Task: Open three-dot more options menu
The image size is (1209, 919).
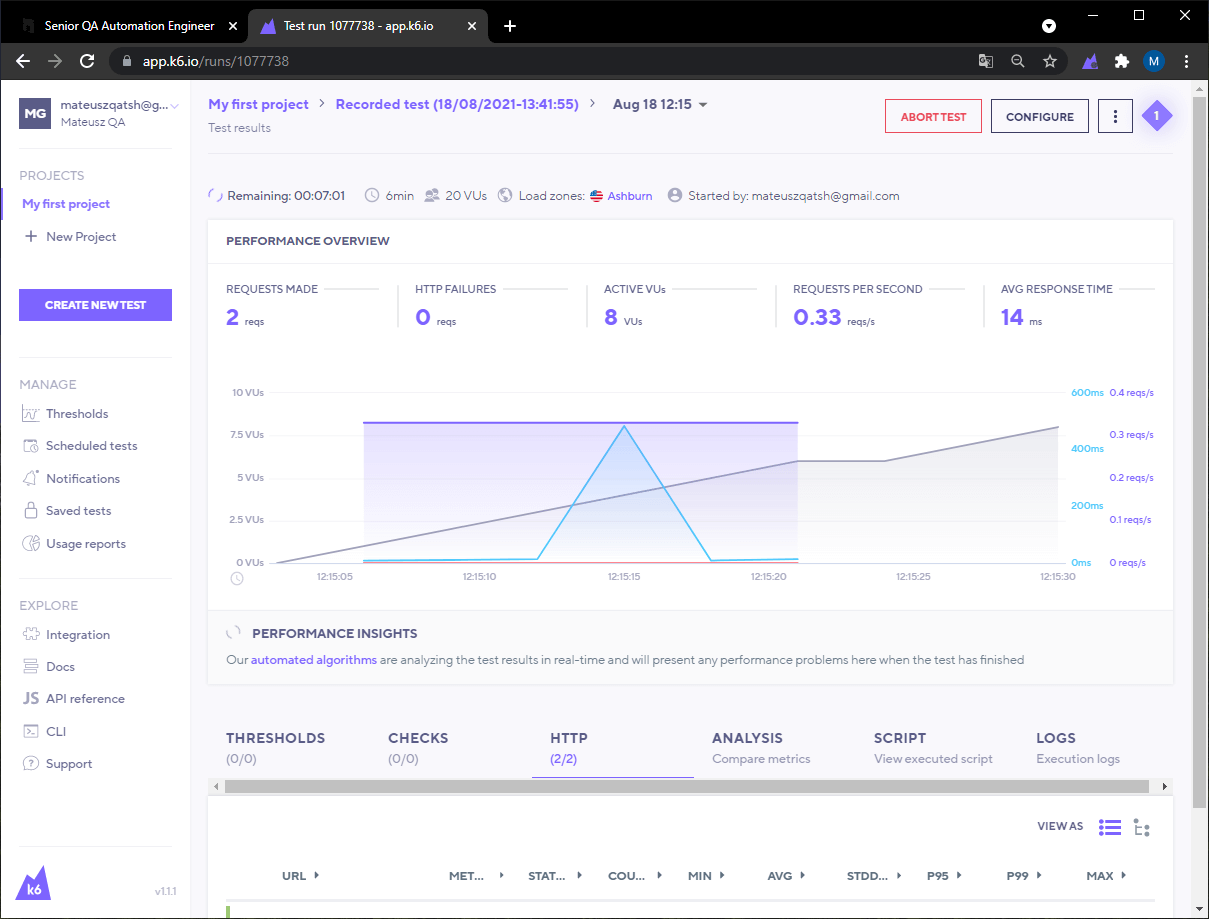Action: [1115, 116]
